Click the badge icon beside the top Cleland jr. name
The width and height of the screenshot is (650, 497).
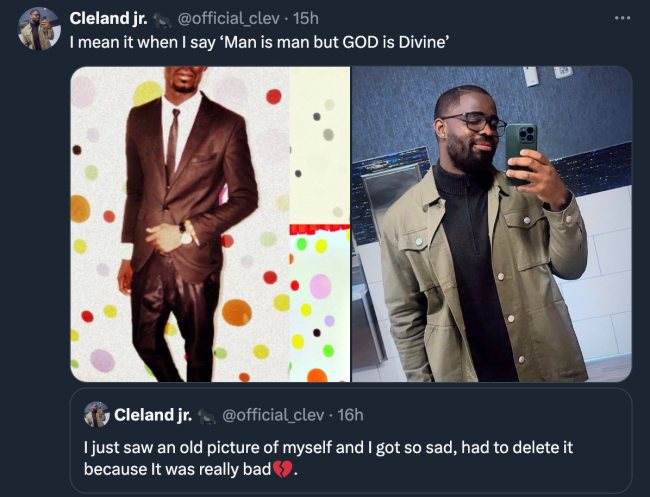point(161,19)
